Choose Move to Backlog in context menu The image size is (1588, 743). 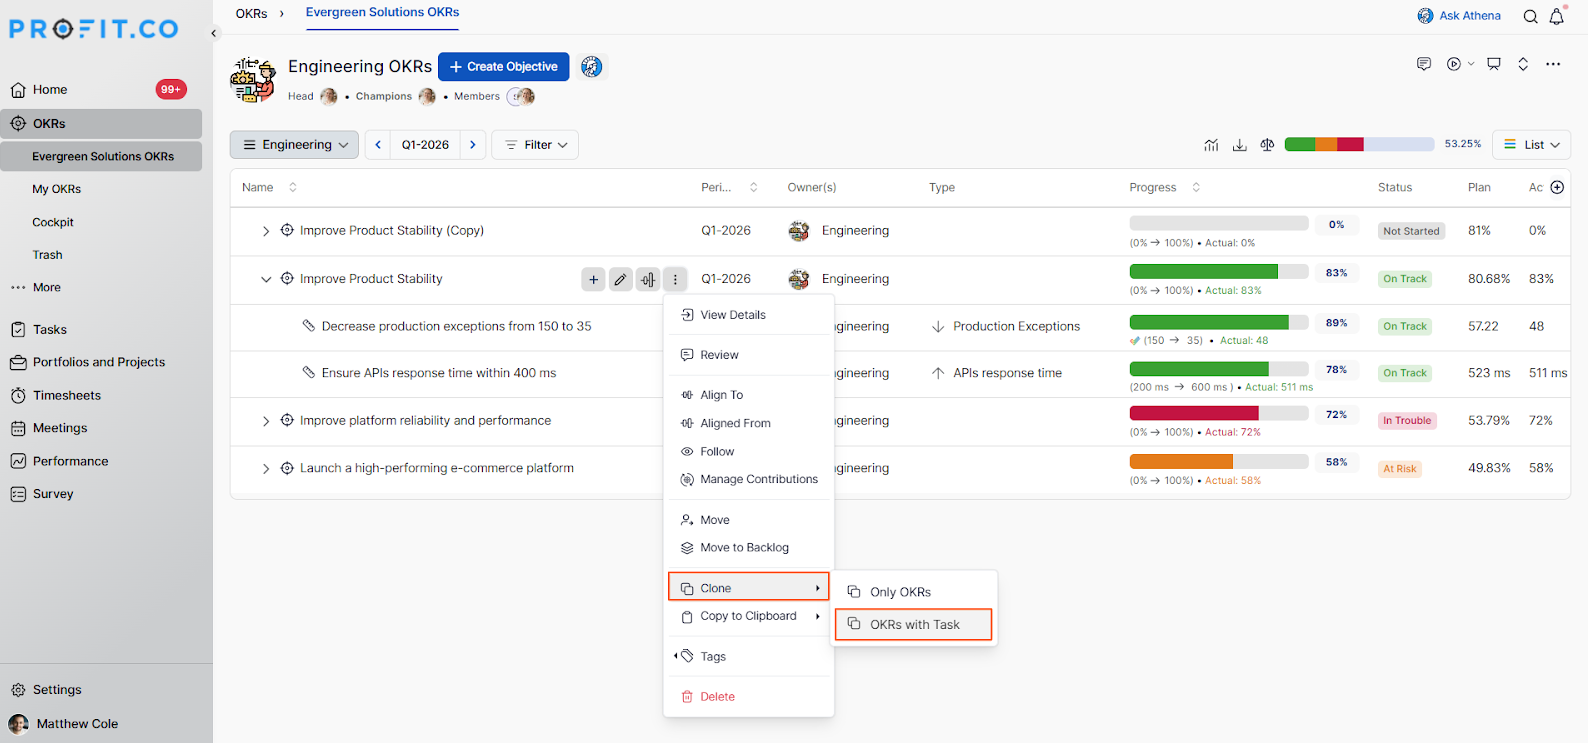click(x=744, y=548)
